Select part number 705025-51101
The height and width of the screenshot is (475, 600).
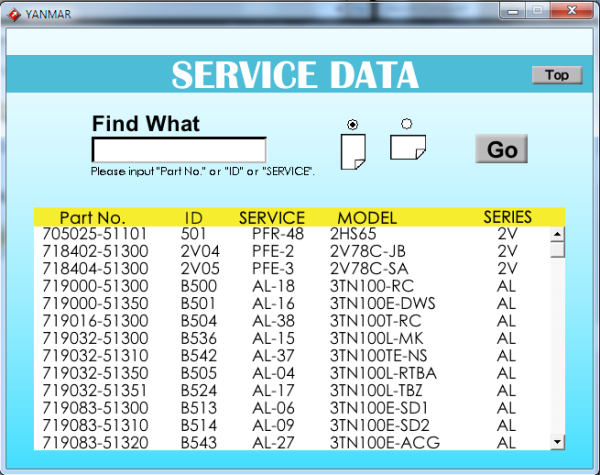95,234
